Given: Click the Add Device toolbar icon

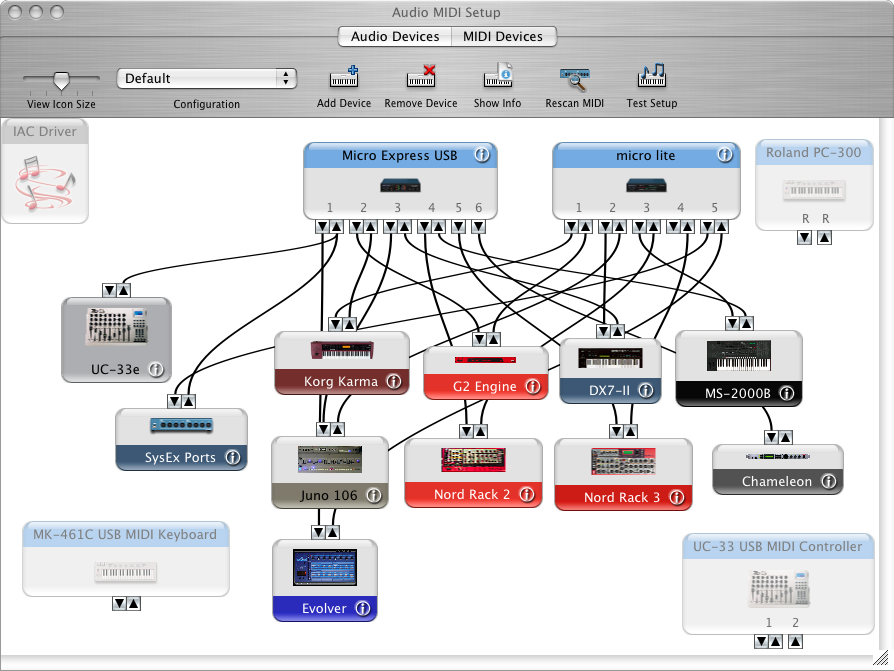Looking at the screenshot, I should point(344,77).
